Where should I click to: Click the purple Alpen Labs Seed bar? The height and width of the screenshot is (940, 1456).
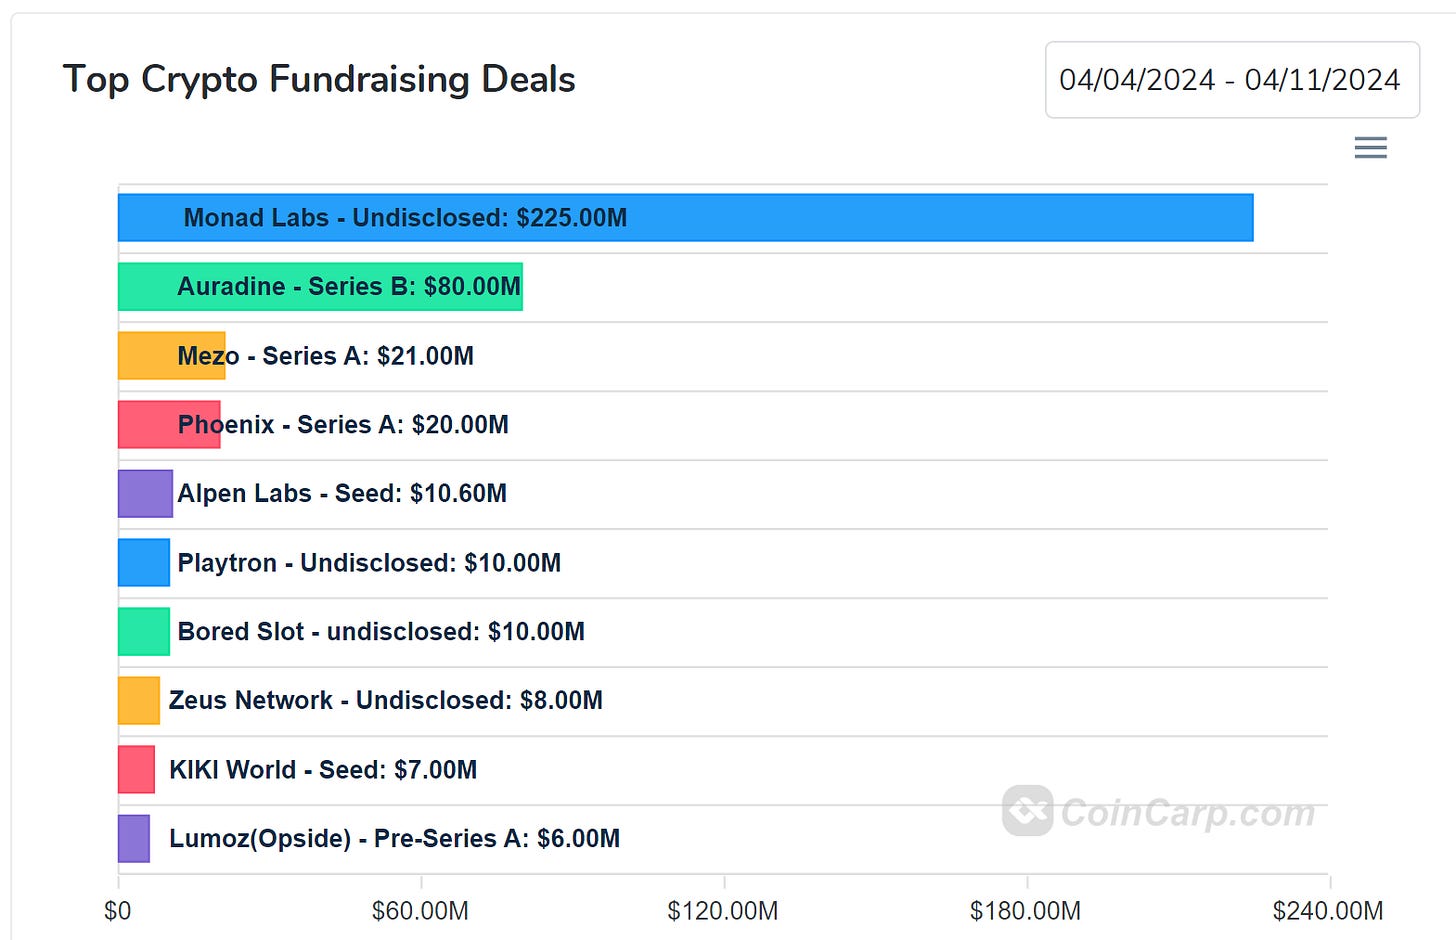click(x=145, y=494)
